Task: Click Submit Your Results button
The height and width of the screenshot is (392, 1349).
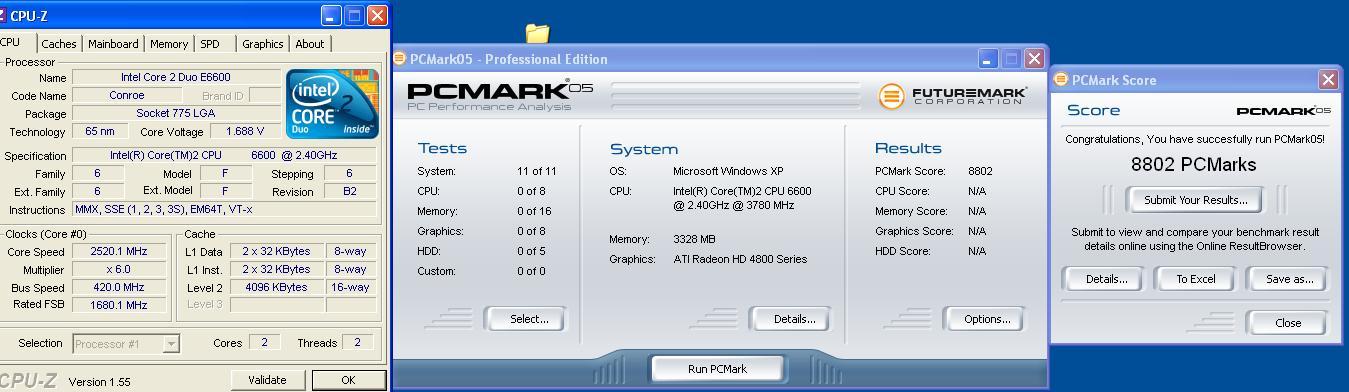Action: tap(1196, 200)
